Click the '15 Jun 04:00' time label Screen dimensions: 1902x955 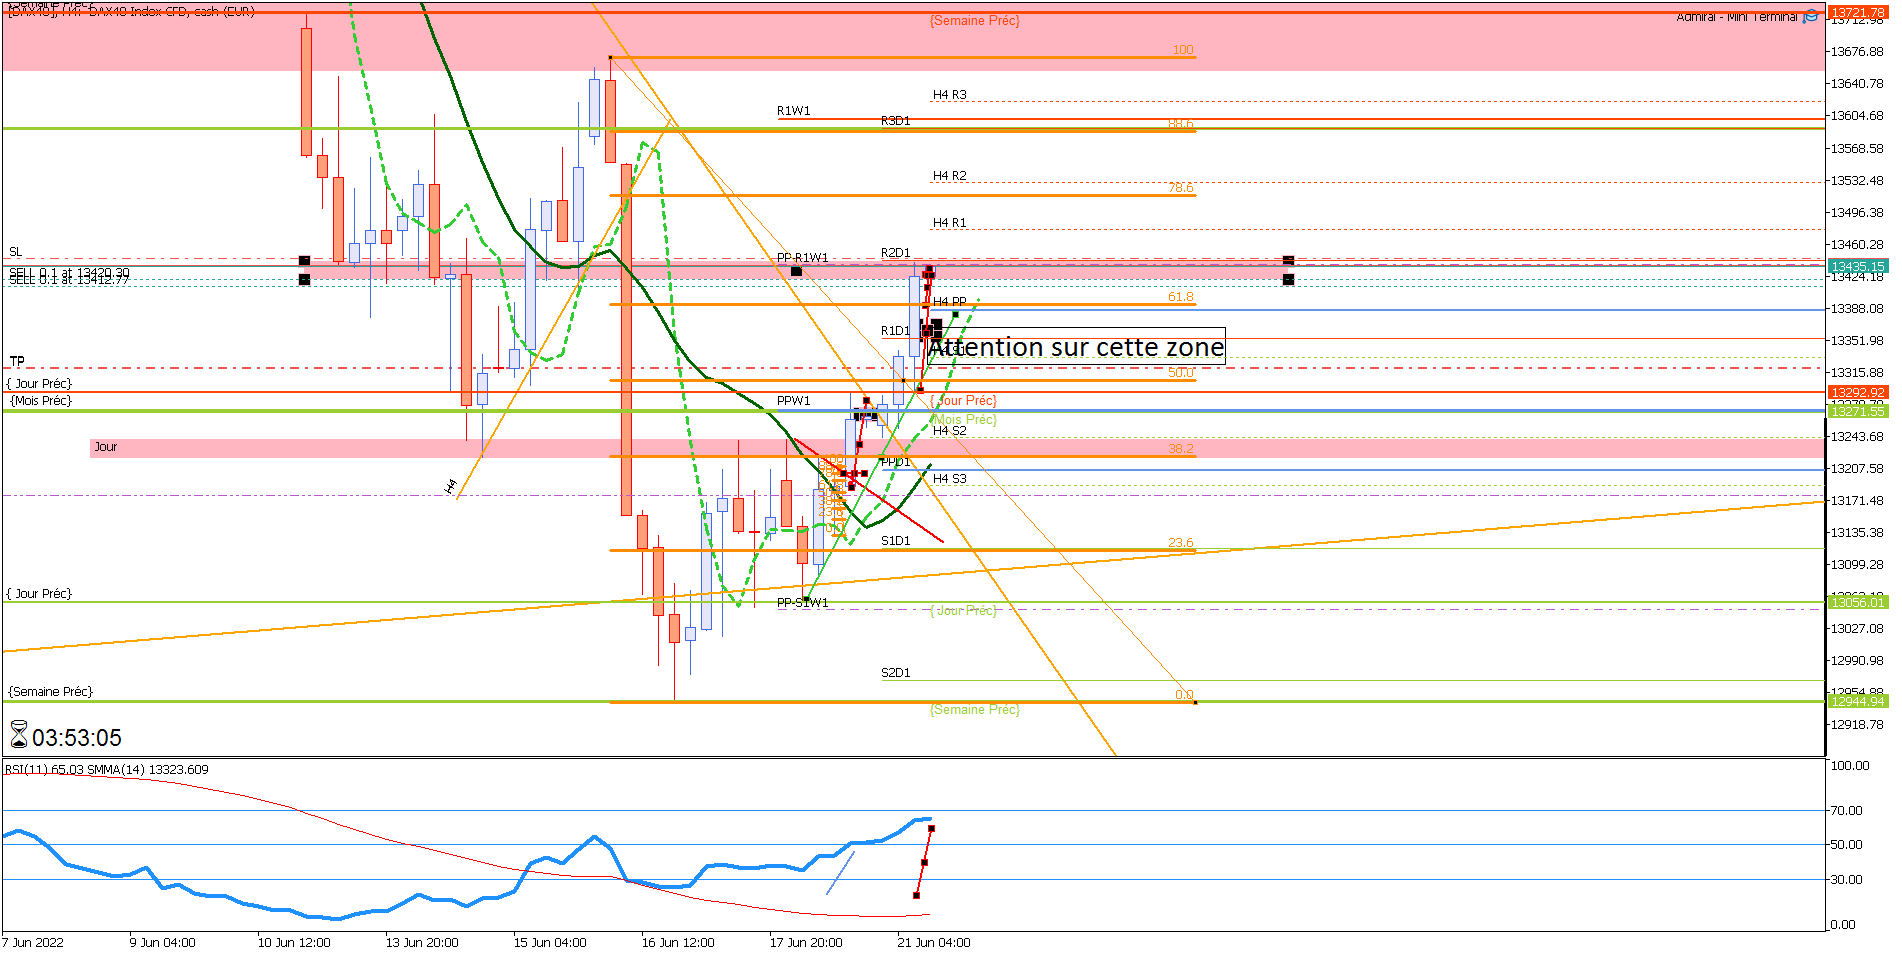tap(550, 943)
